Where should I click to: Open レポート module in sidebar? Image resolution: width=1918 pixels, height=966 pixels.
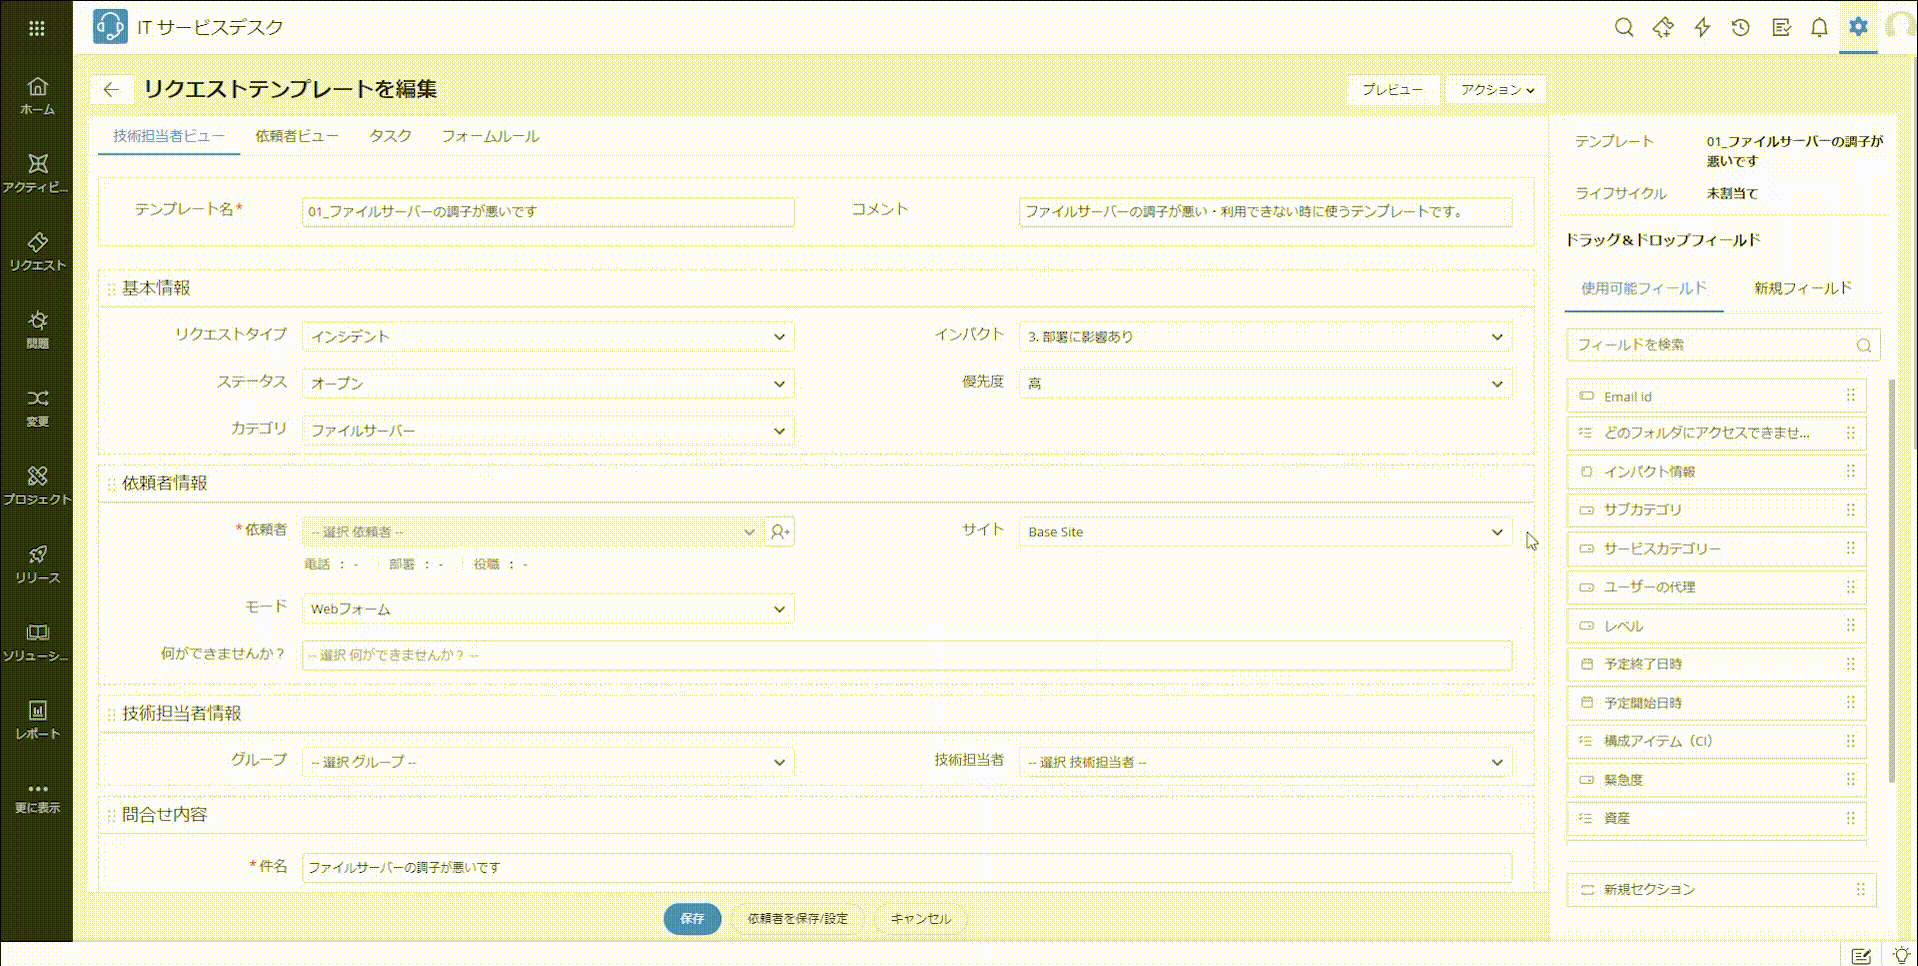click(x=37, y=719)
